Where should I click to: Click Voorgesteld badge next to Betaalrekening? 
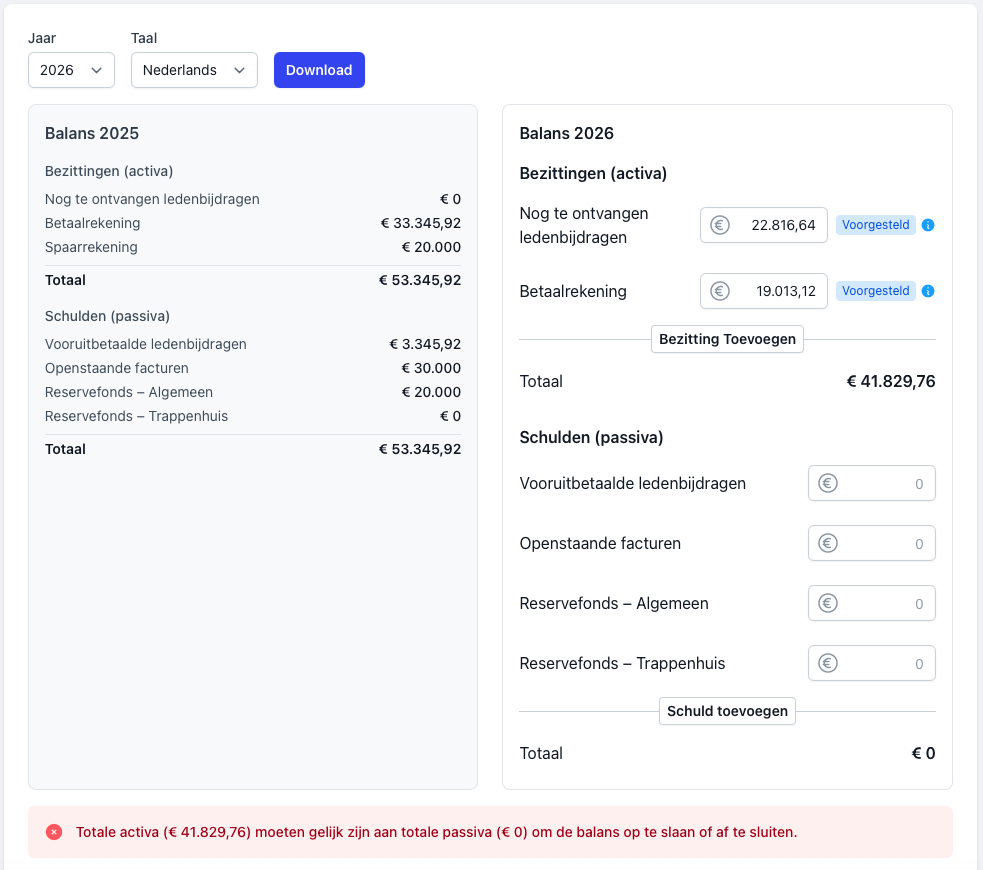click(875, 291)
